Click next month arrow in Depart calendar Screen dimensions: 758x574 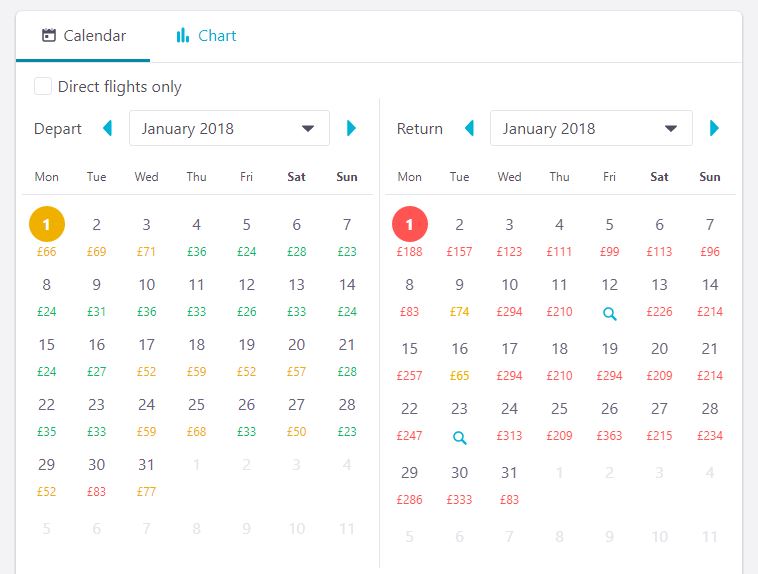click(x=351, y=128)
